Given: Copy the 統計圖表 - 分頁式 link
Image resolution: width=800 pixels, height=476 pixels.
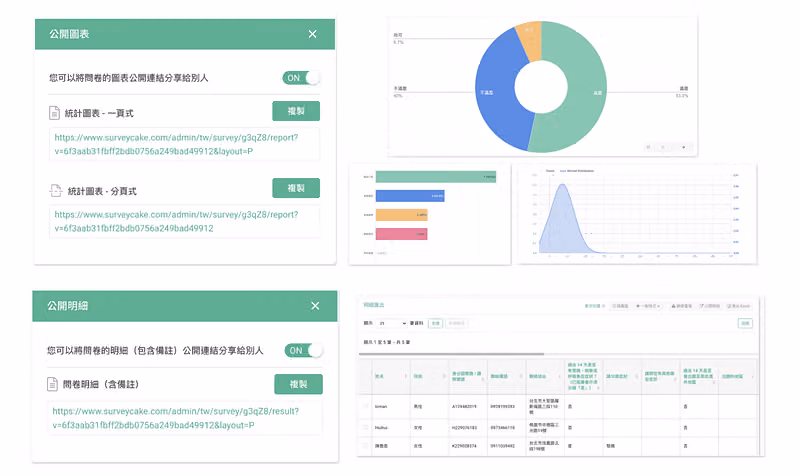Looking at the screenshot, I should [x=296, y=188].
